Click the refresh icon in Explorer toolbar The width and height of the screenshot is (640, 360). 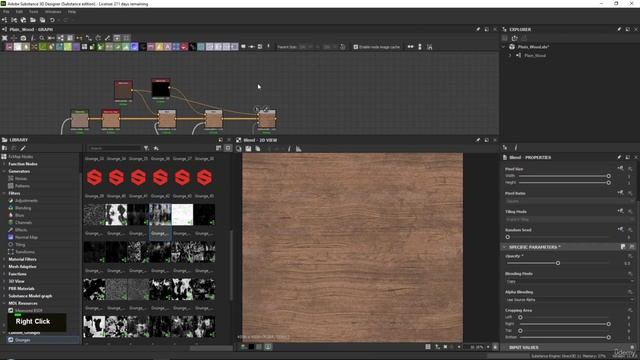pyautogui.click(x=514, y=38)
